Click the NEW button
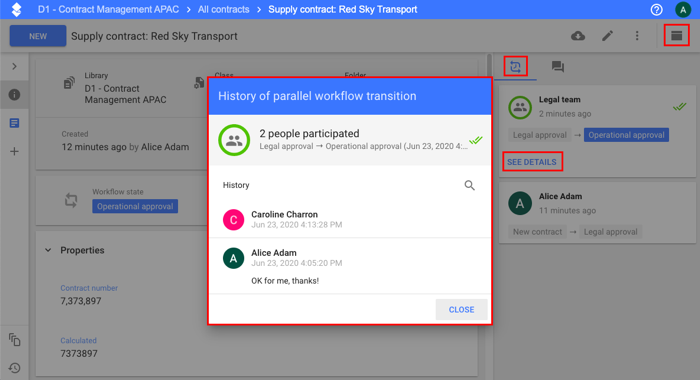The image size is (700, 380). pyautogui.click(x=38, y=36)
